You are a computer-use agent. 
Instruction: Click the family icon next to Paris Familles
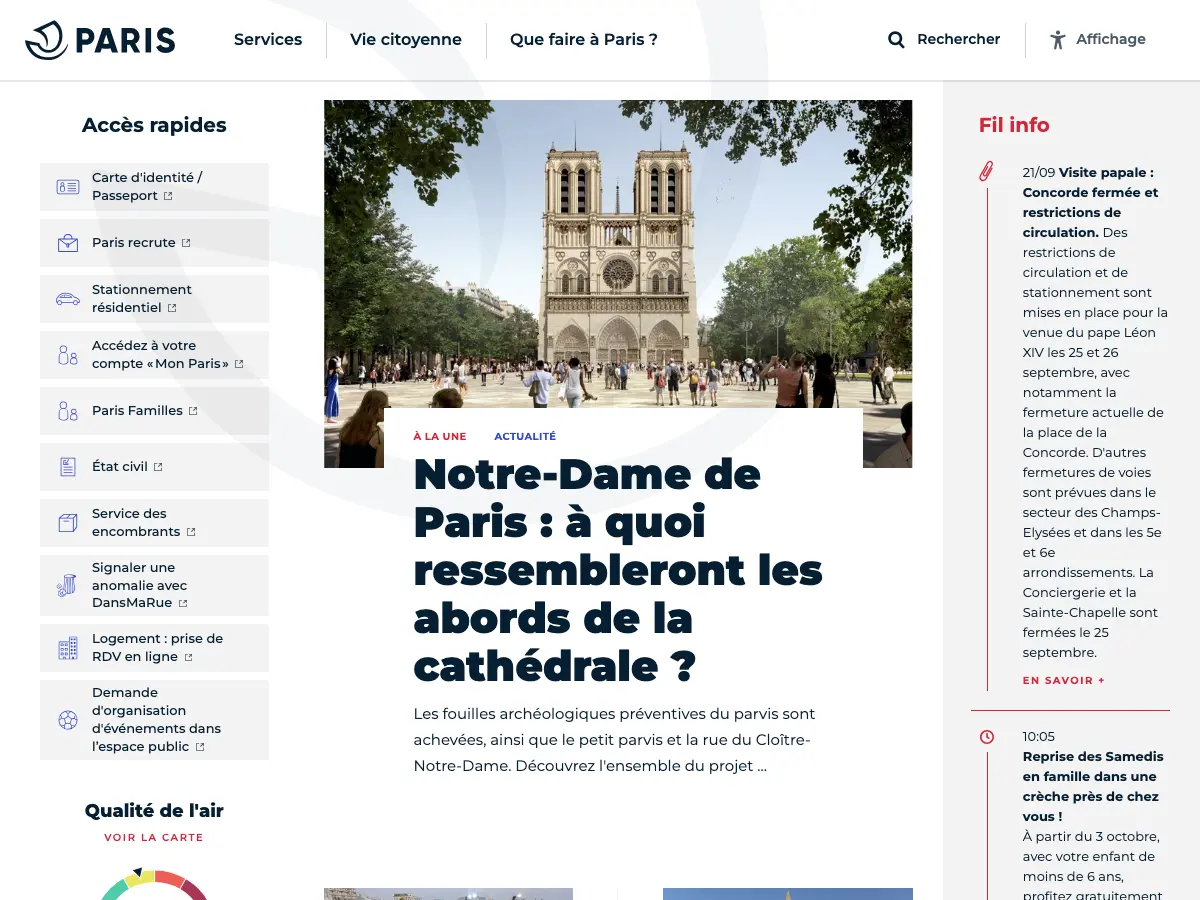(68, 411)
